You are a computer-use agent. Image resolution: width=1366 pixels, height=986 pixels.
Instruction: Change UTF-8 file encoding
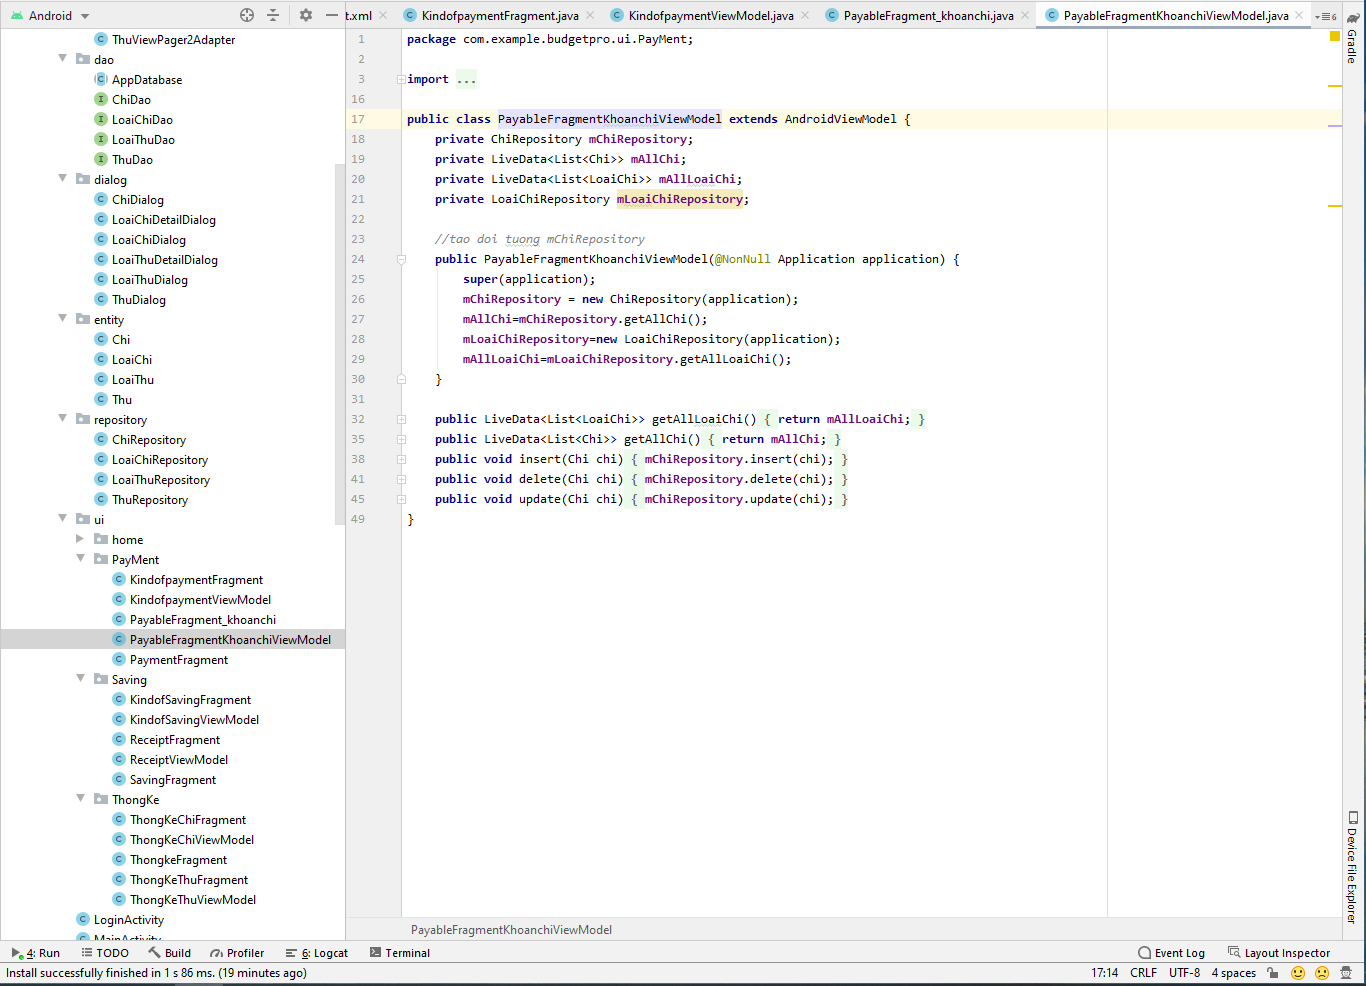[x=1184, y=973]
